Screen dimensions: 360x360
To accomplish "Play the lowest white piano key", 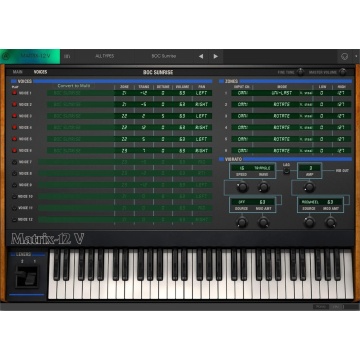I will point(53,274).
